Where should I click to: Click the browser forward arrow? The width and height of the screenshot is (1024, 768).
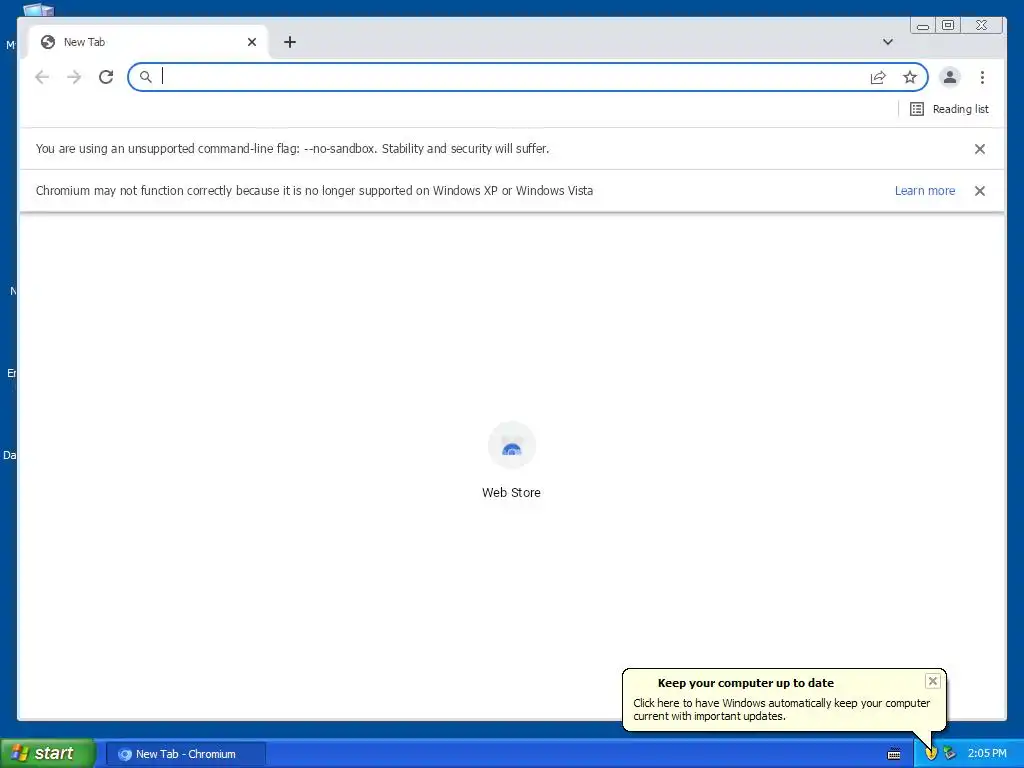click(x=74, y=77)
